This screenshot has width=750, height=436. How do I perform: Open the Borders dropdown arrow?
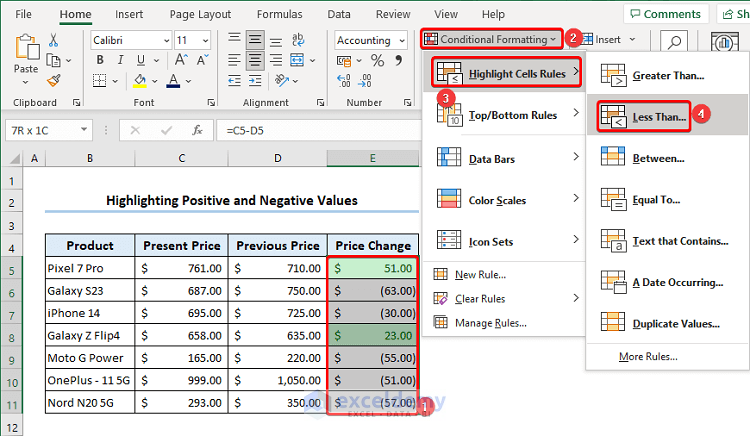click(115, 81)
